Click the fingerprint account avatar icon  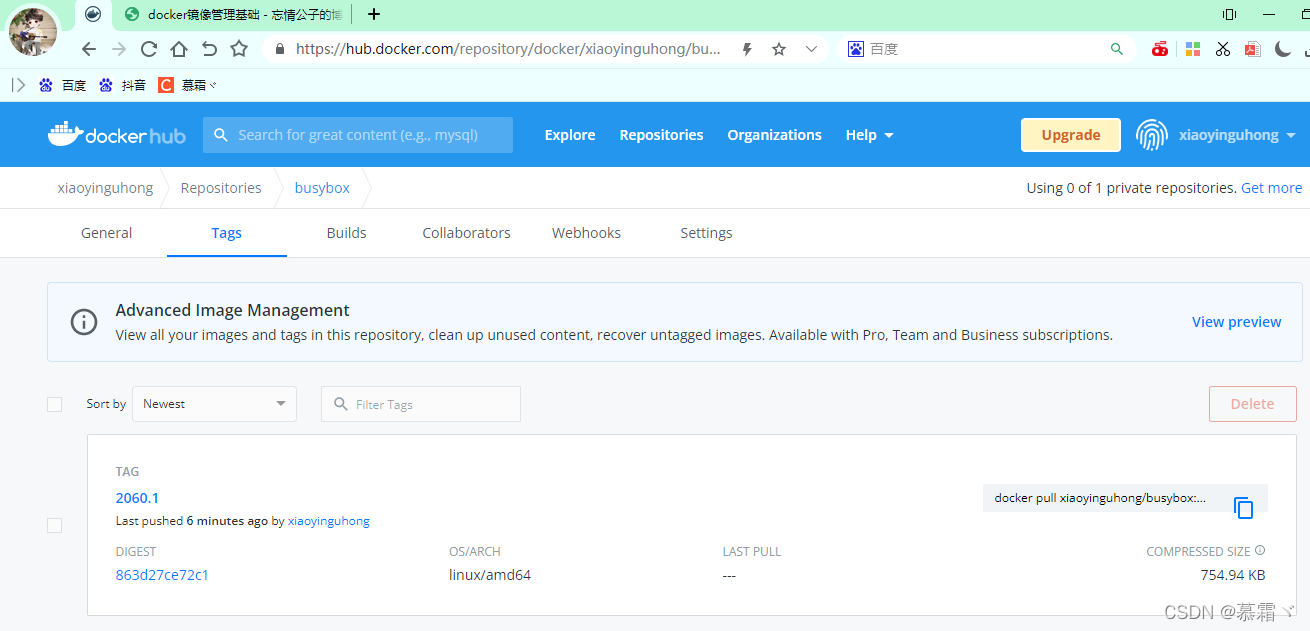(x=1152, y=135)
